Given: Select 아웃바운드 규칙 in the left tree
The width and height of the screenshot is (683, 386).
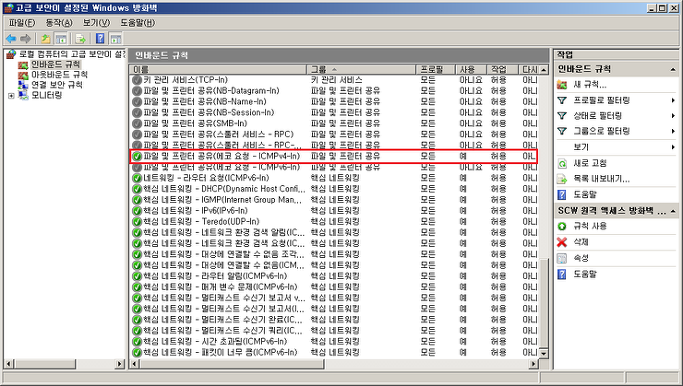Looking at the screenshot, I should pos(59,74).
